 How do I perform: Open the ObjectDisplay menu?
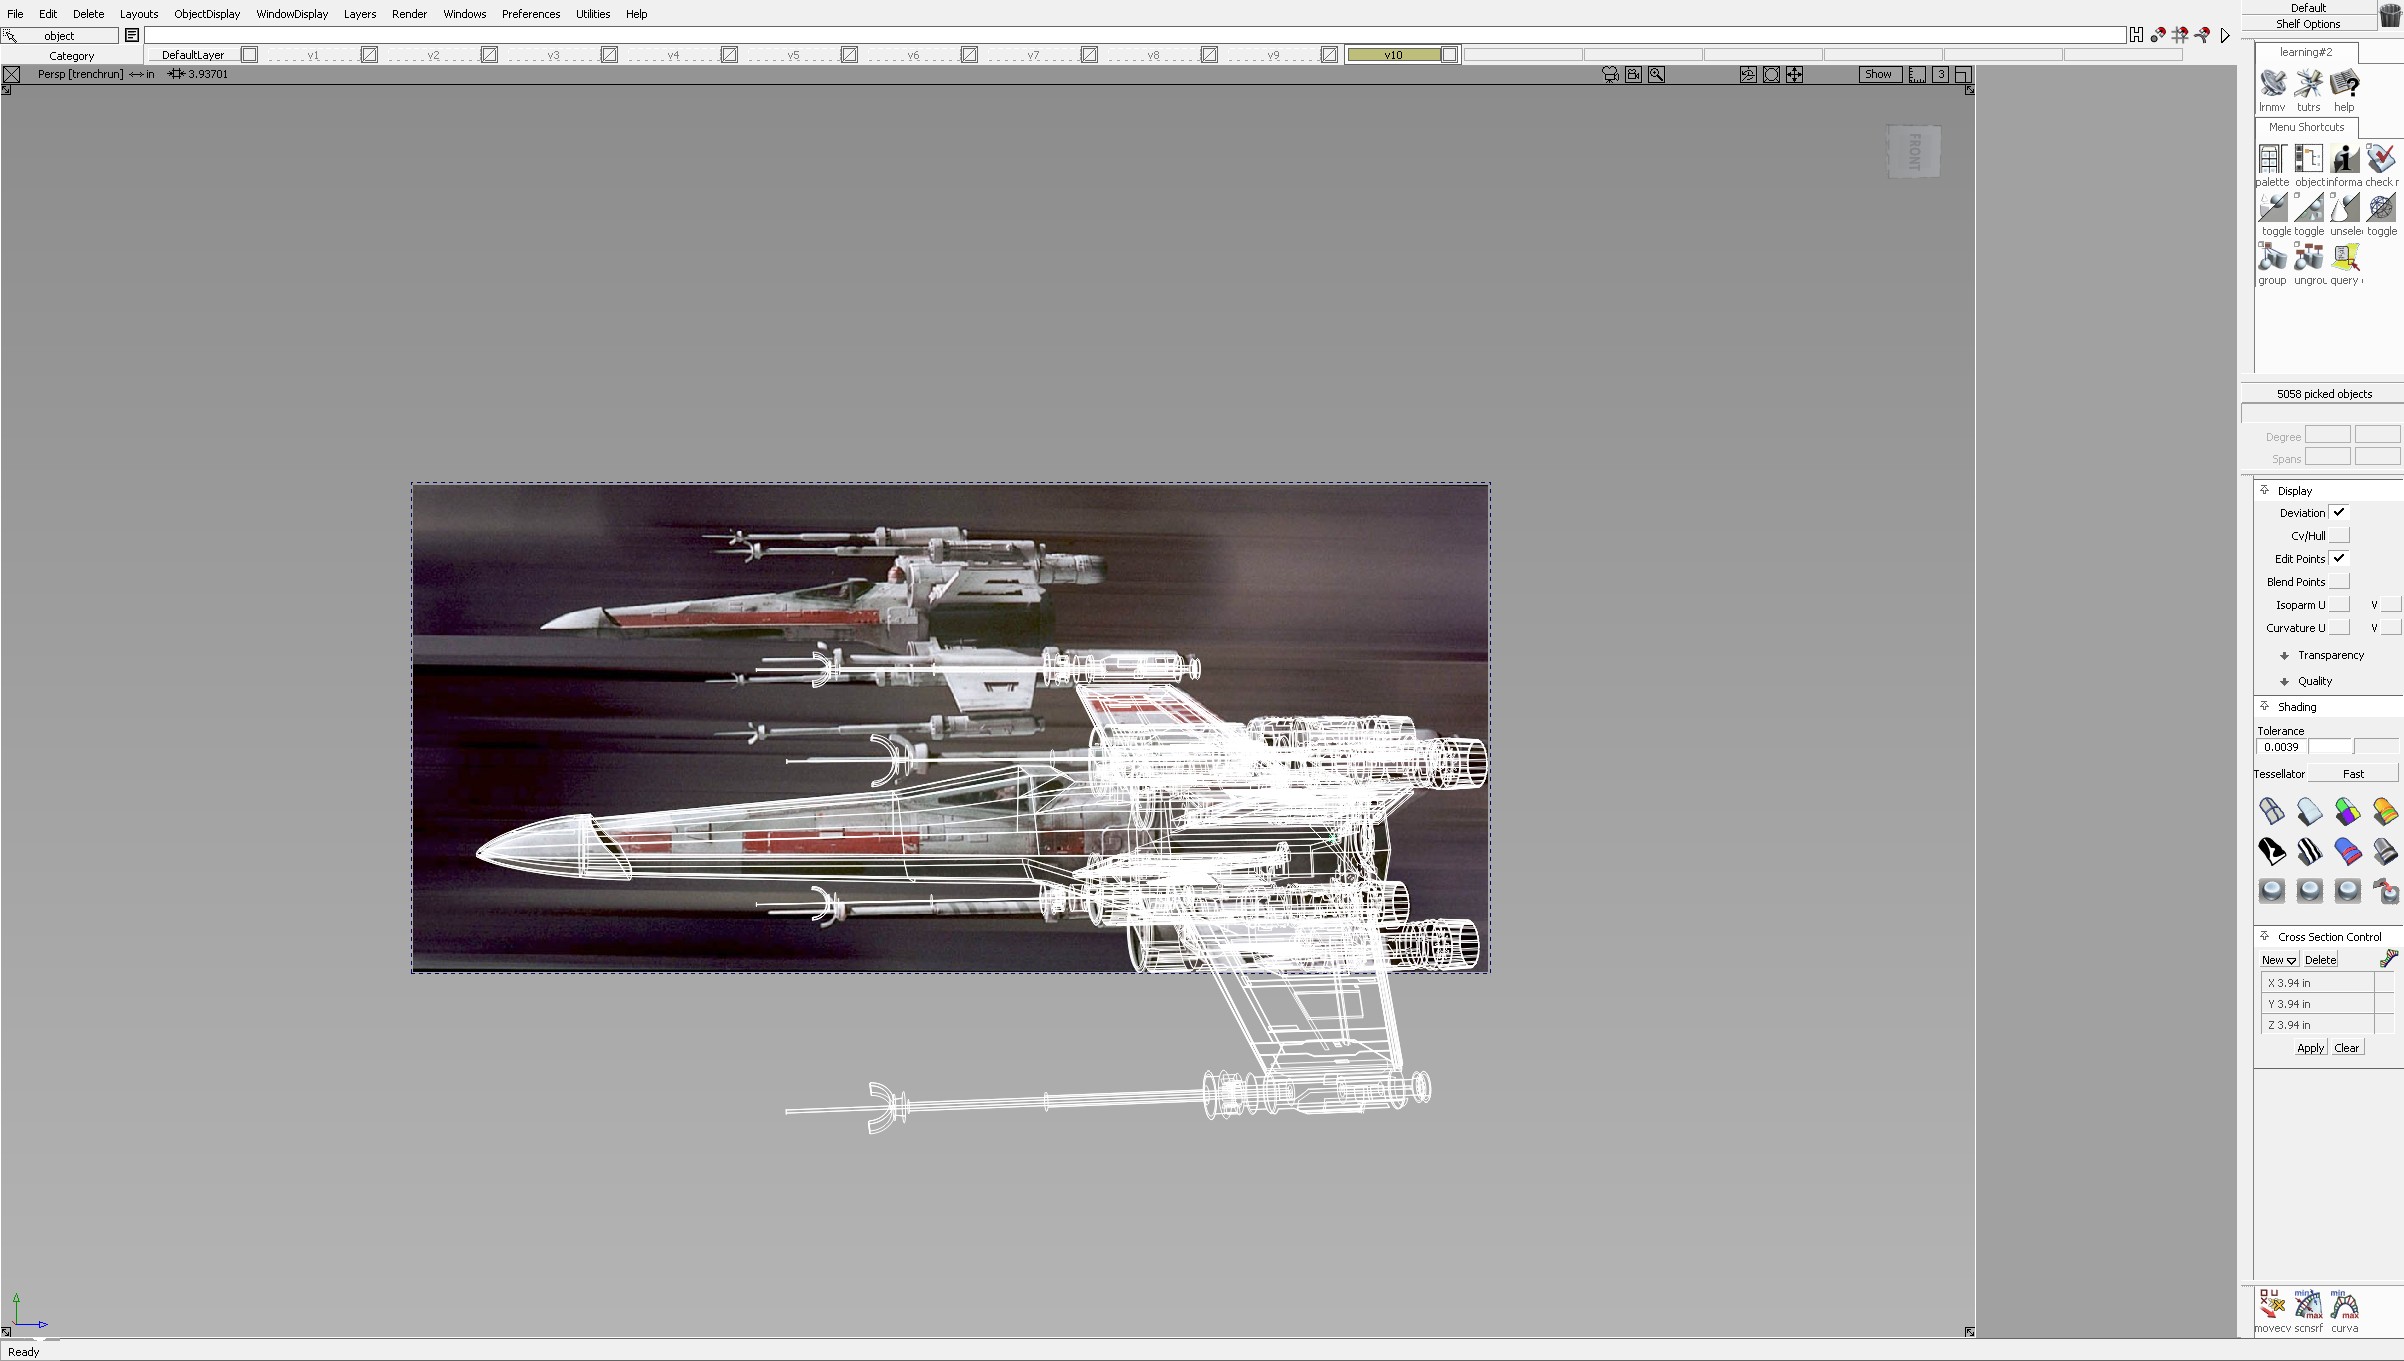[x=207, y=14]
